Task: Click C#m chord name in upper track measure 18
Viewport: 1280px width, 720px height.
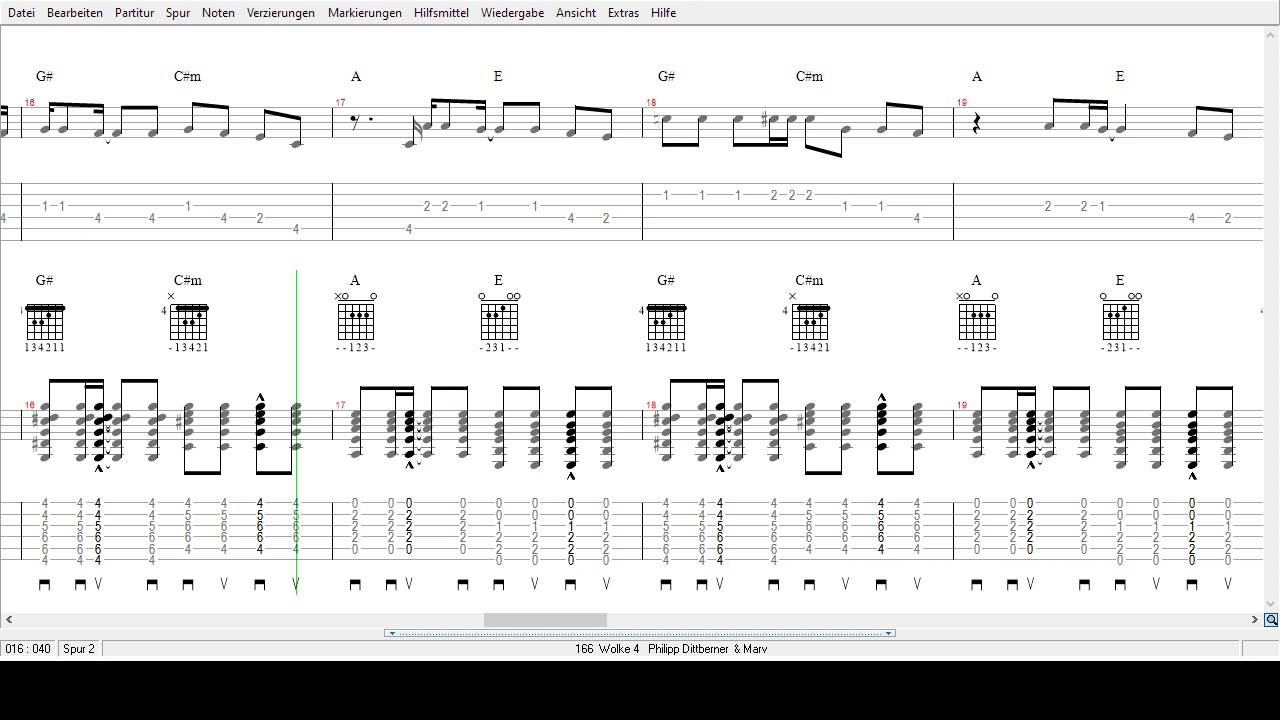Action: [810, 76]
